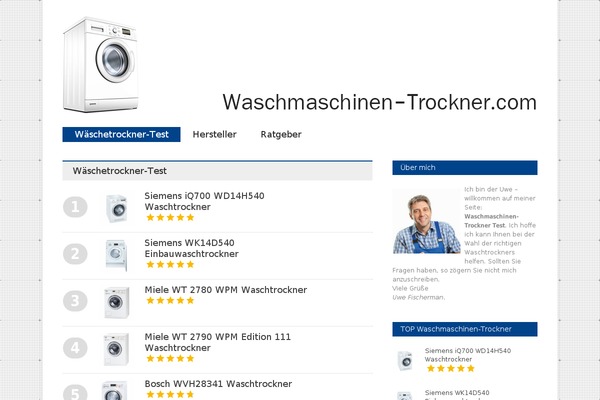The width and height of the screenshot is (600, 400).
Task: Open sidebar Siemens iQ700 WD14H540 Waschtrockner link
Action: click(x=468, y=355)
